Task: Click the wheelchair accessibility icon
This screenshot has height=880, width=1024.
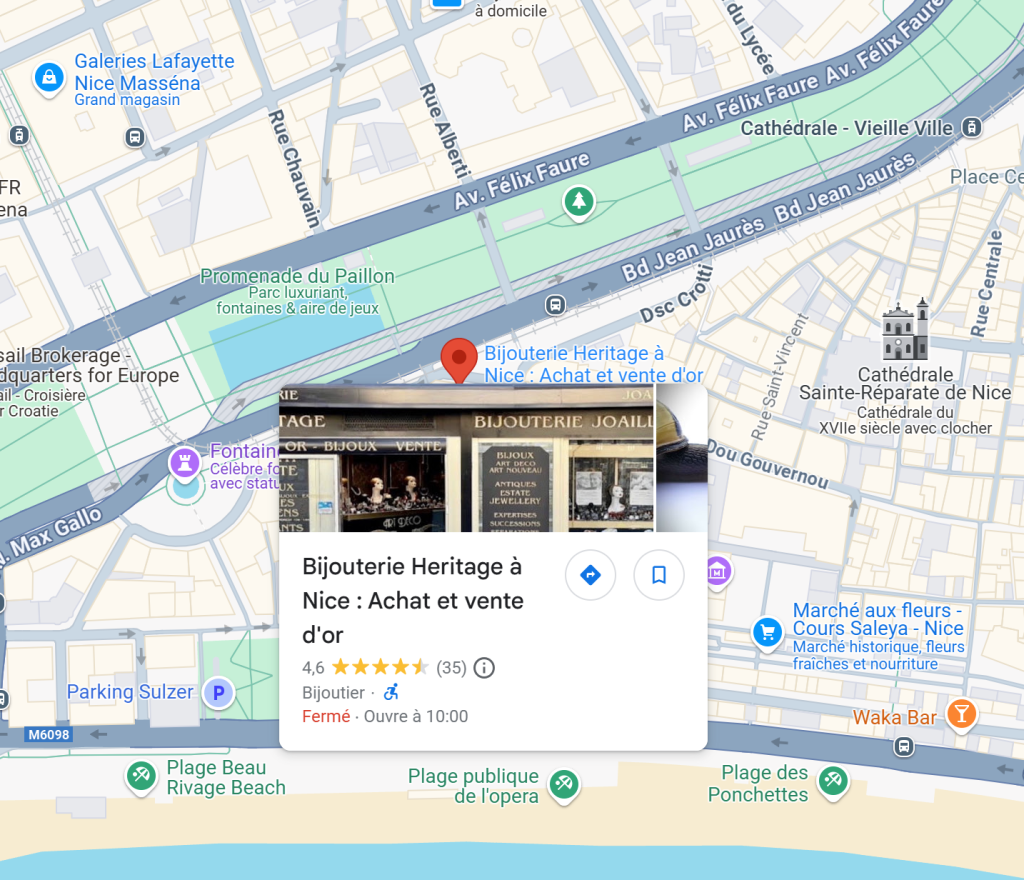Action: (x=391, y=692)
